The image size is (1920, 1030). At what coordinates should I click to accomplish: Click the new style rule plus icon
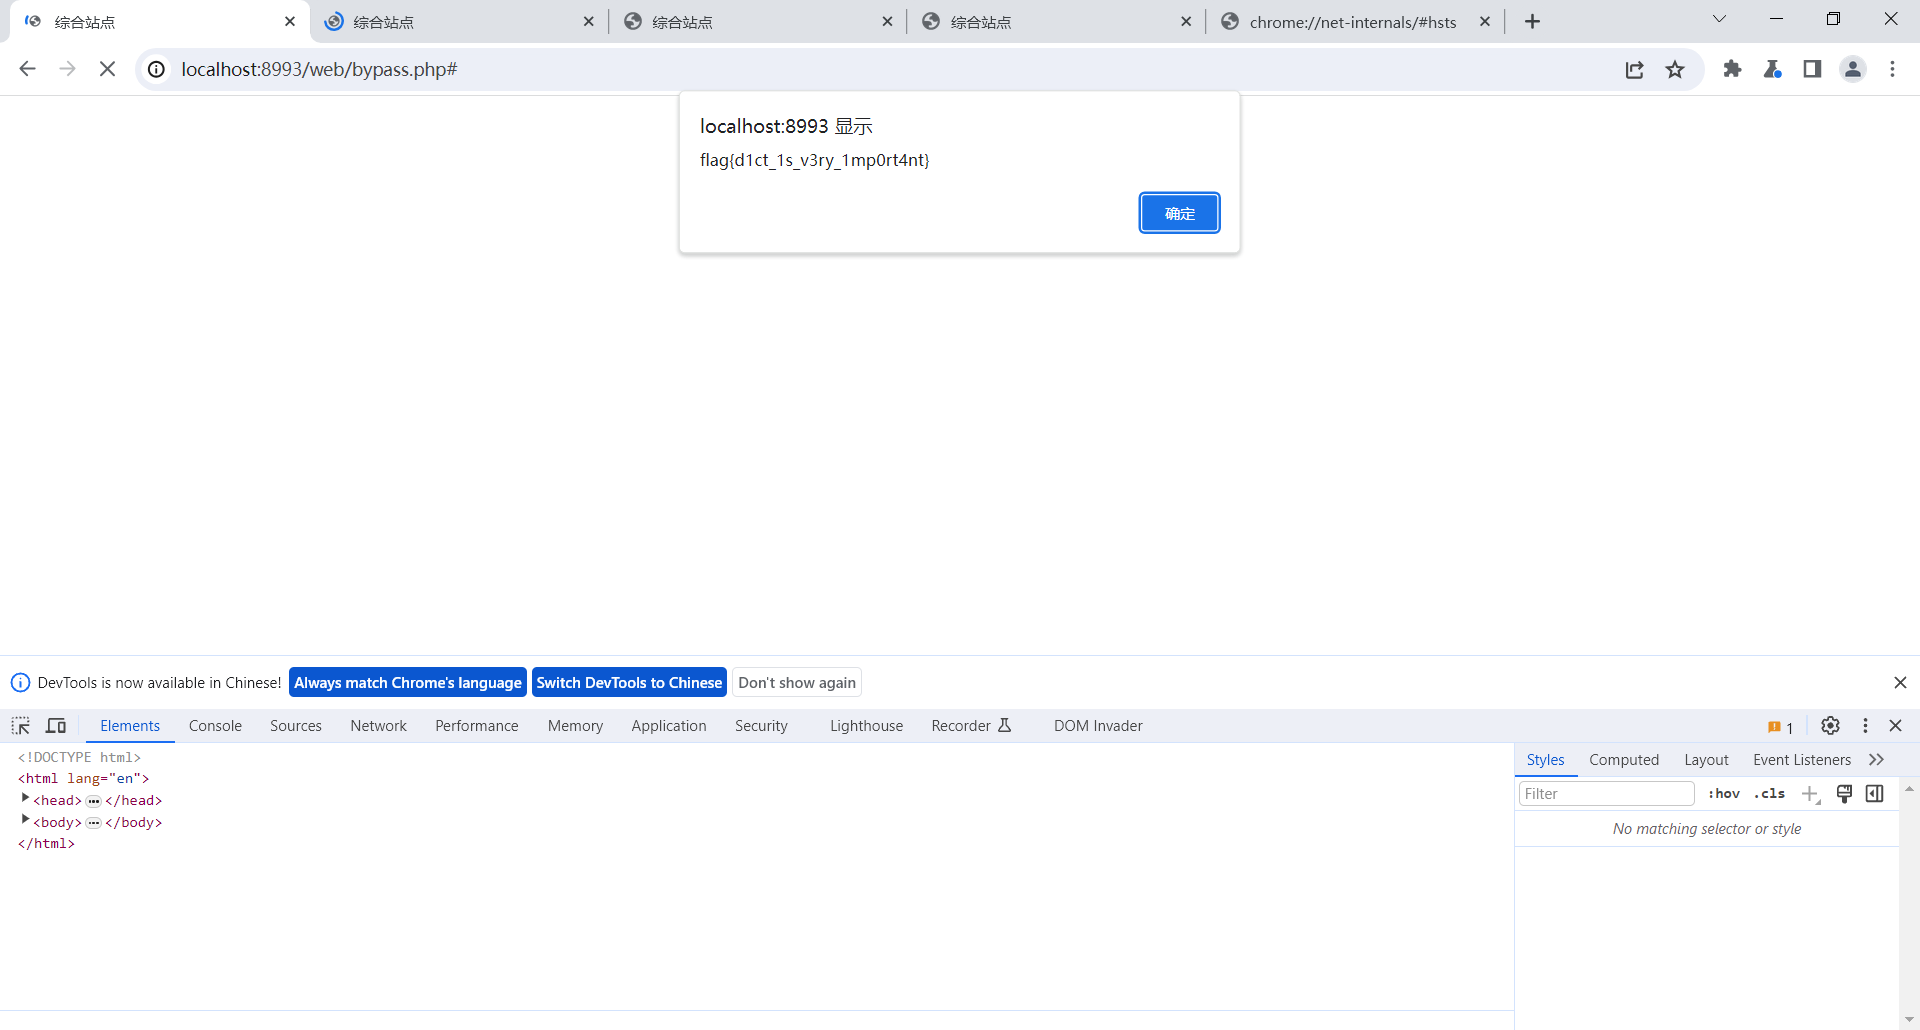click(1810, 794)
